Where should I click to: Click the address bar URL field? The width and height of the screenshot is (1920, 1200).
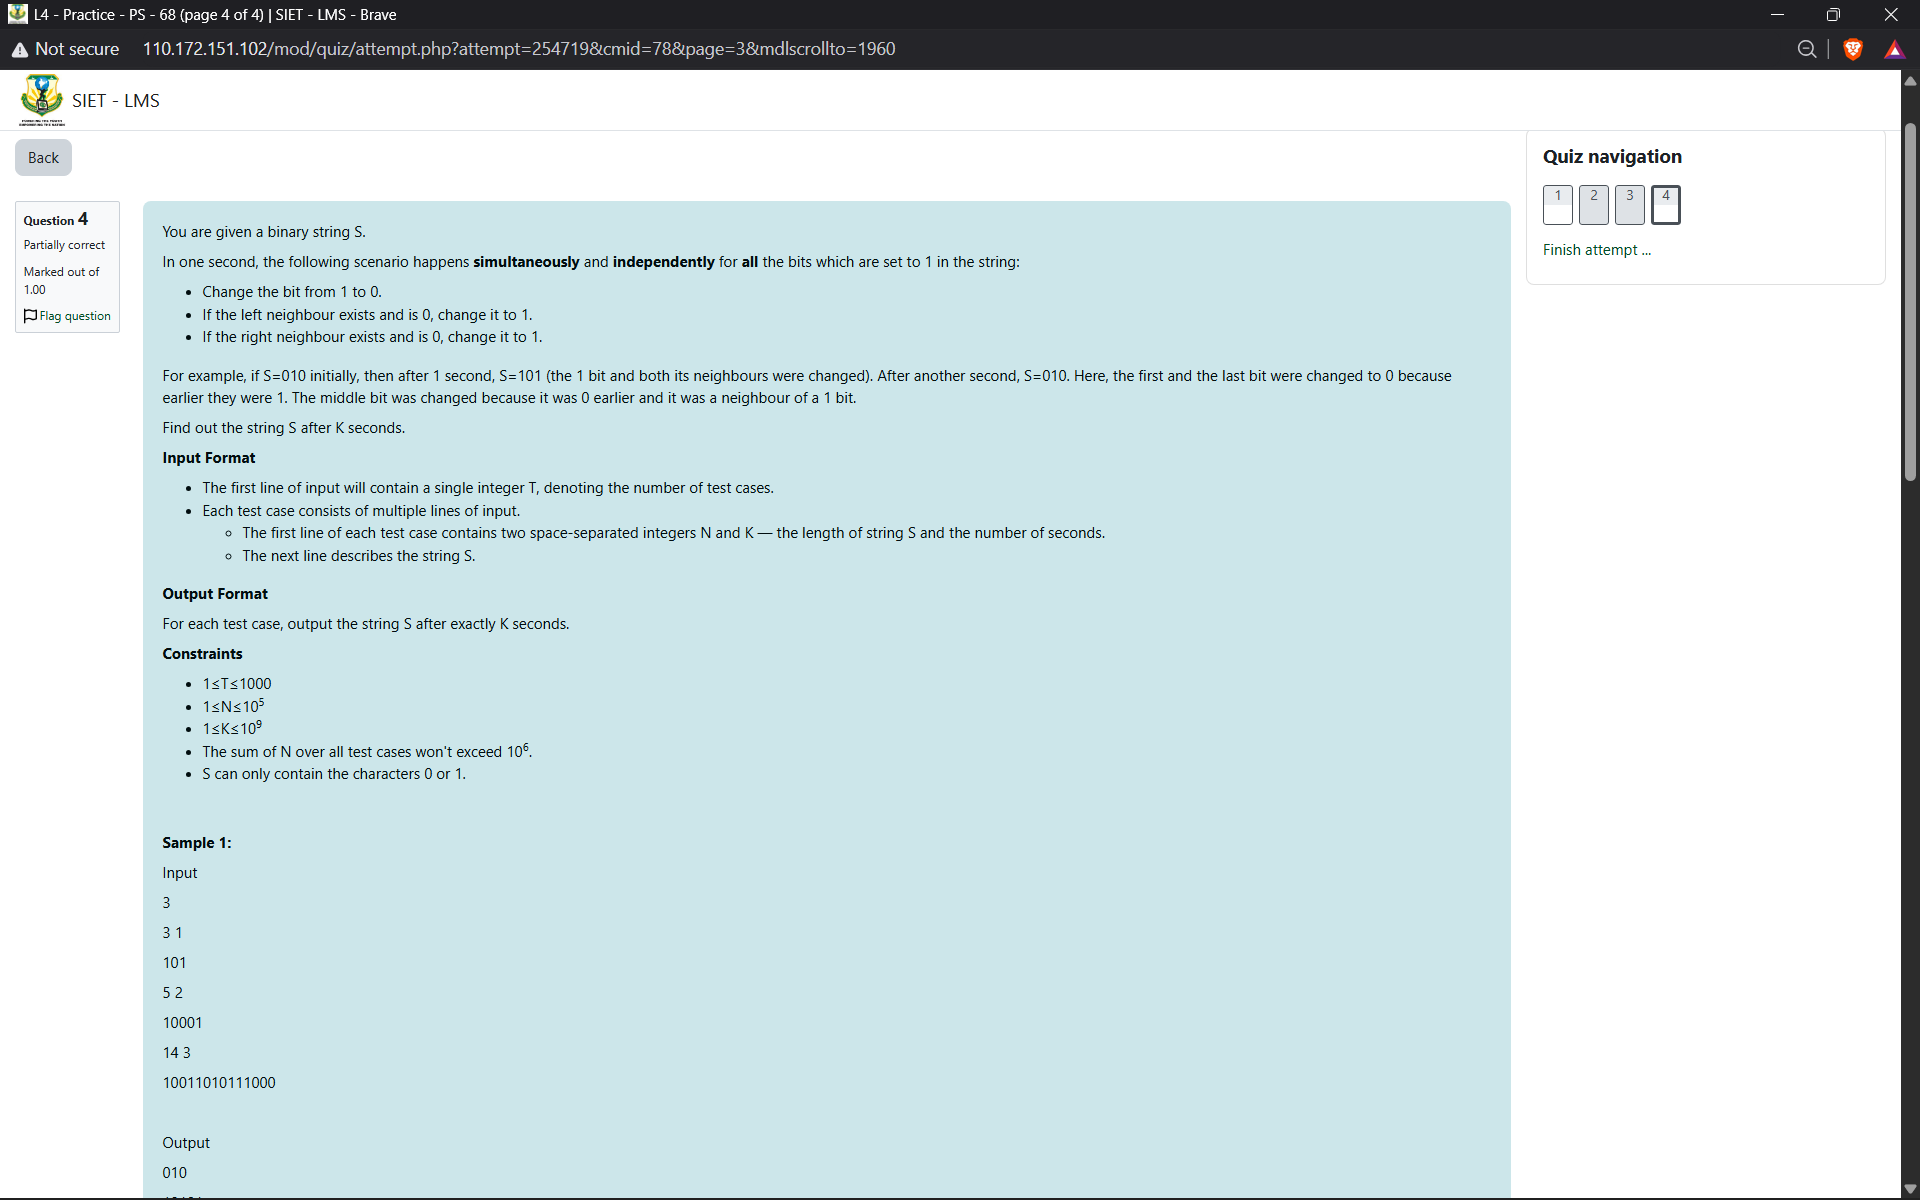pos(519,49)
